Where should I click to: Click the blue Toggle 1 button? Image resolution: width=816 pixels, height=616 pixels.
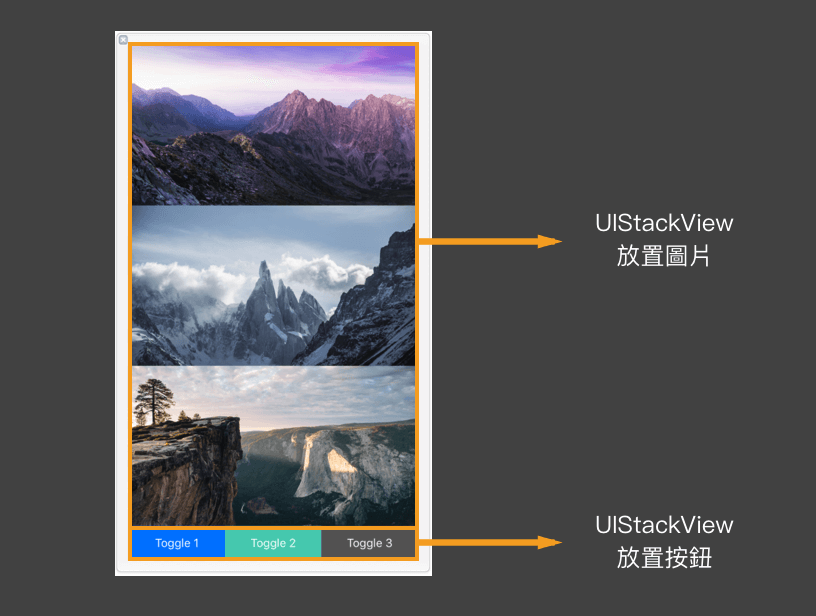(178, 543)
